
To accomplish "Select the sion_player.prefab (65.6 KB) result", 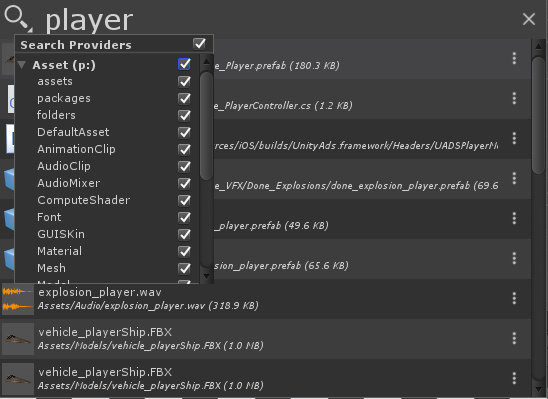I will 372,259.
